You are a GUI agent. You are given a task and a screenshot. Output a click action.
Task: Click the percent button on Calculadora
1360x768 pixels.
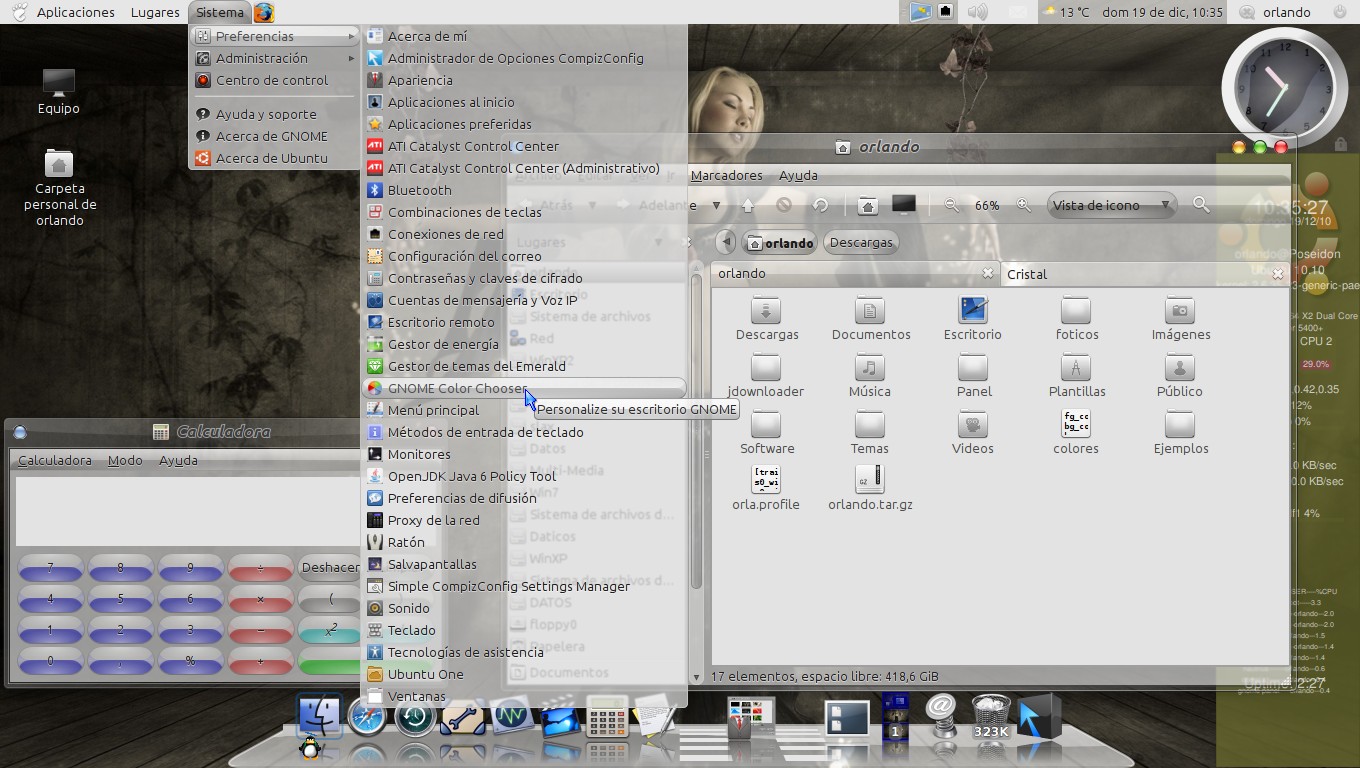tap(190, 661)
